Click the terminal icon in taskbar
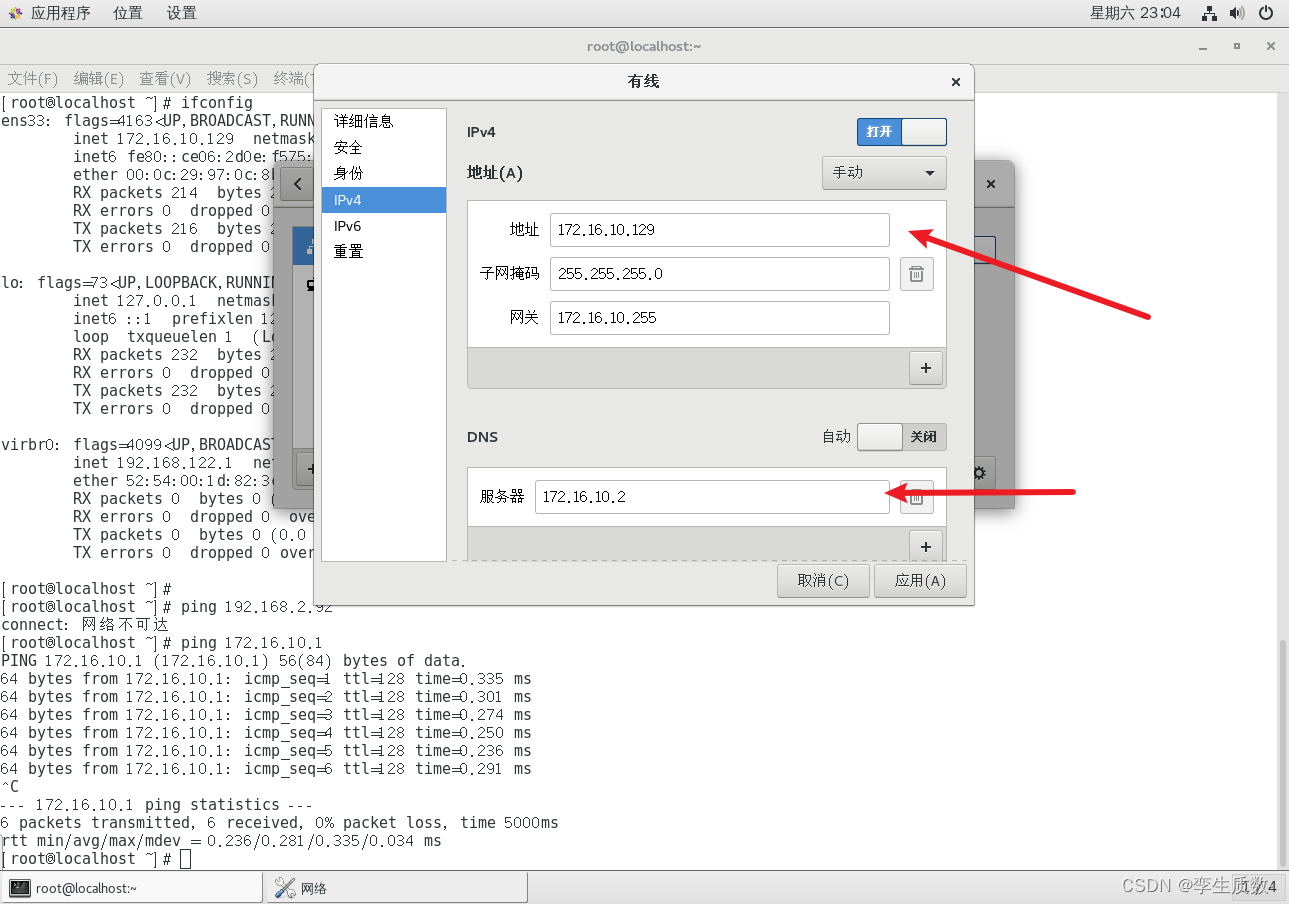 click(20, 888)
